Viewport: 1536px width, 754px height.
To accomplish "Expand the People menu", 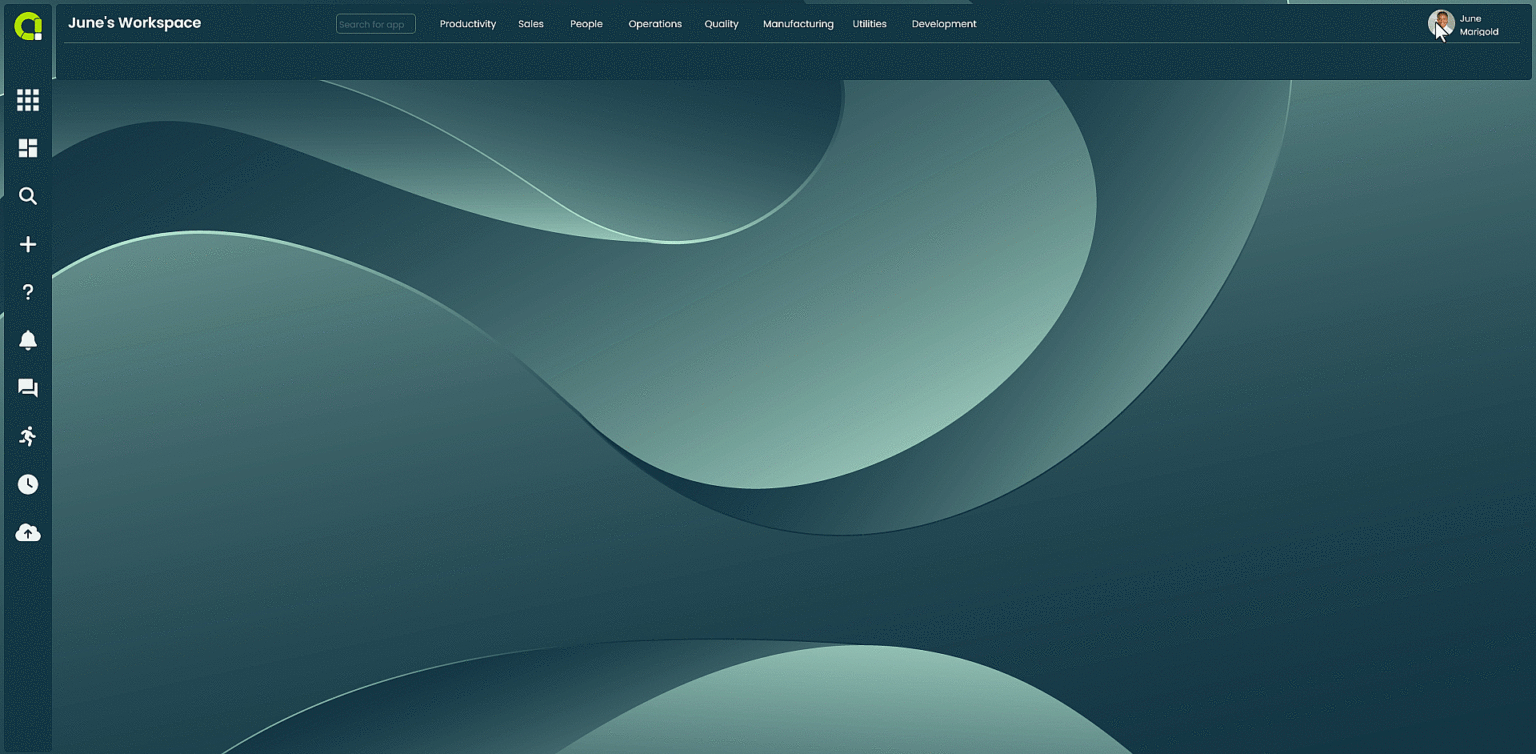I will coord(586,24).
